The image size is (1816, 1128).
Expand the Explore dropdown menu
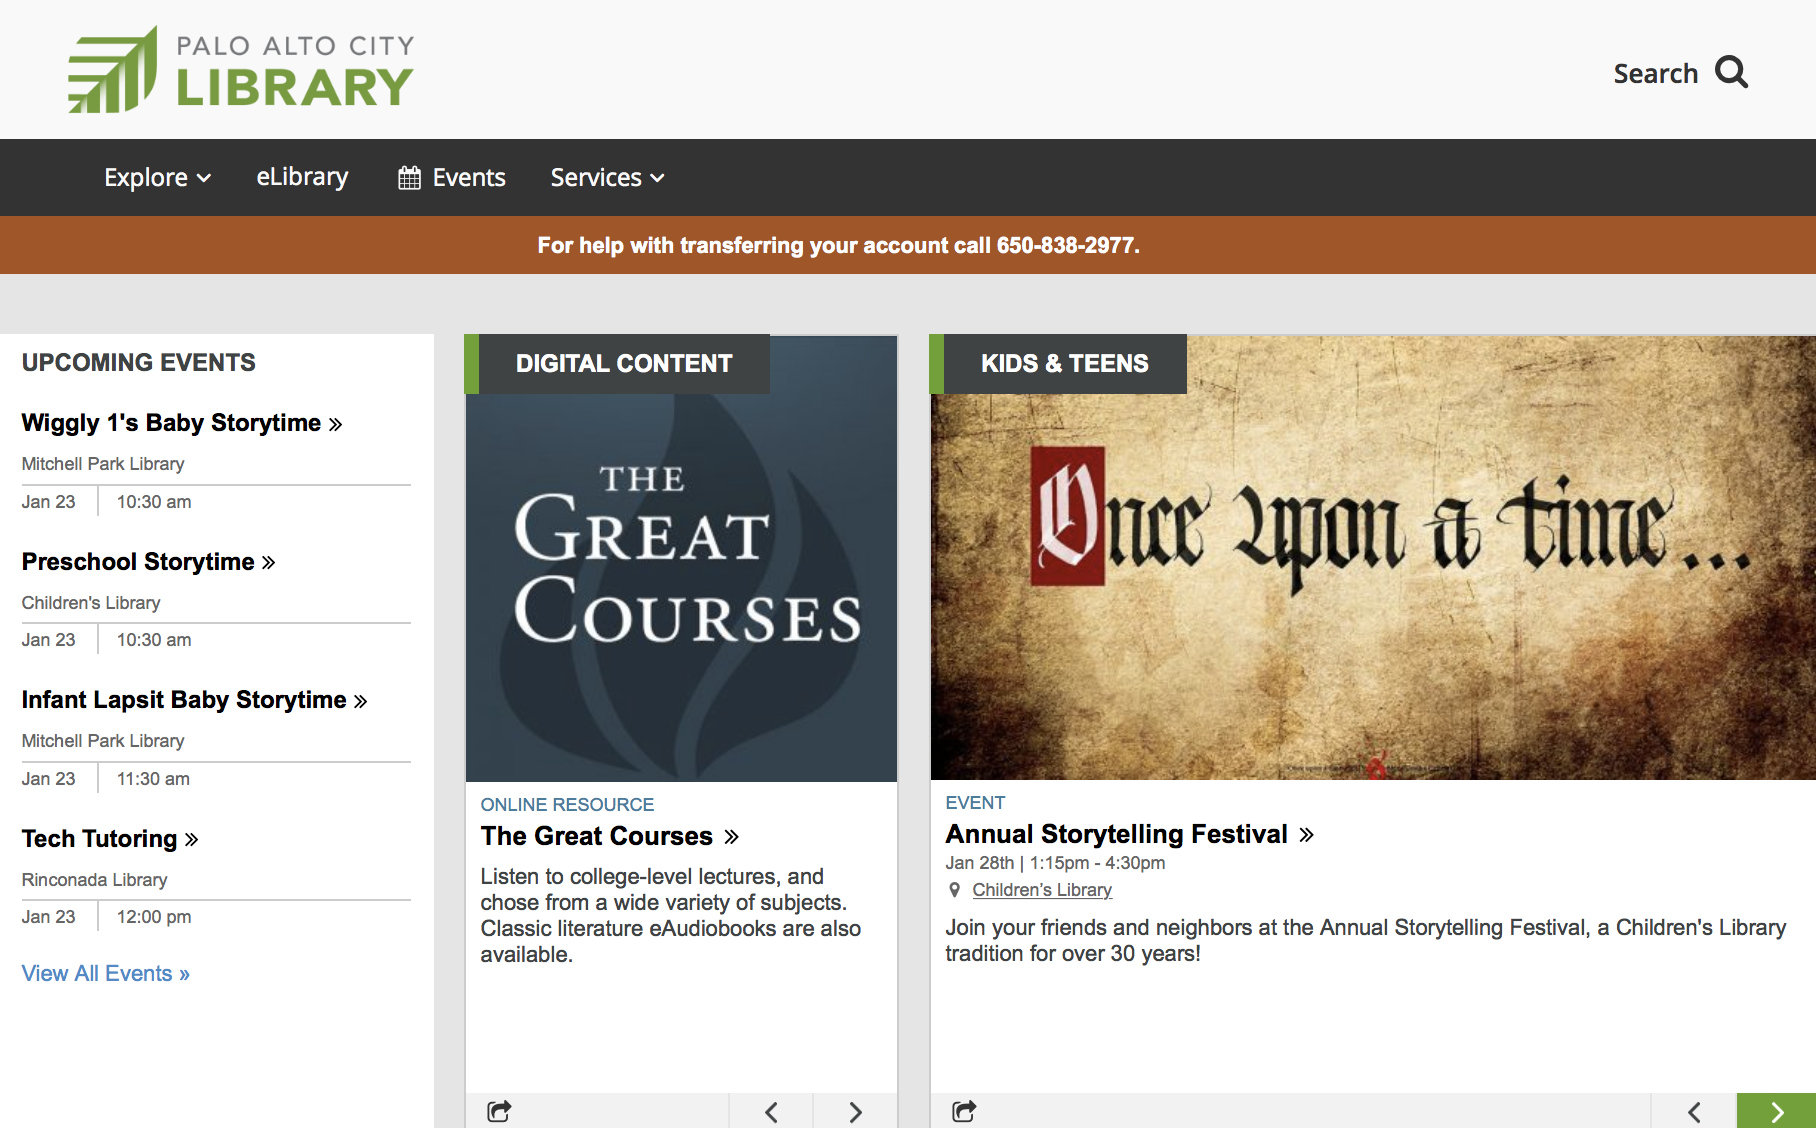click(157, 178)
